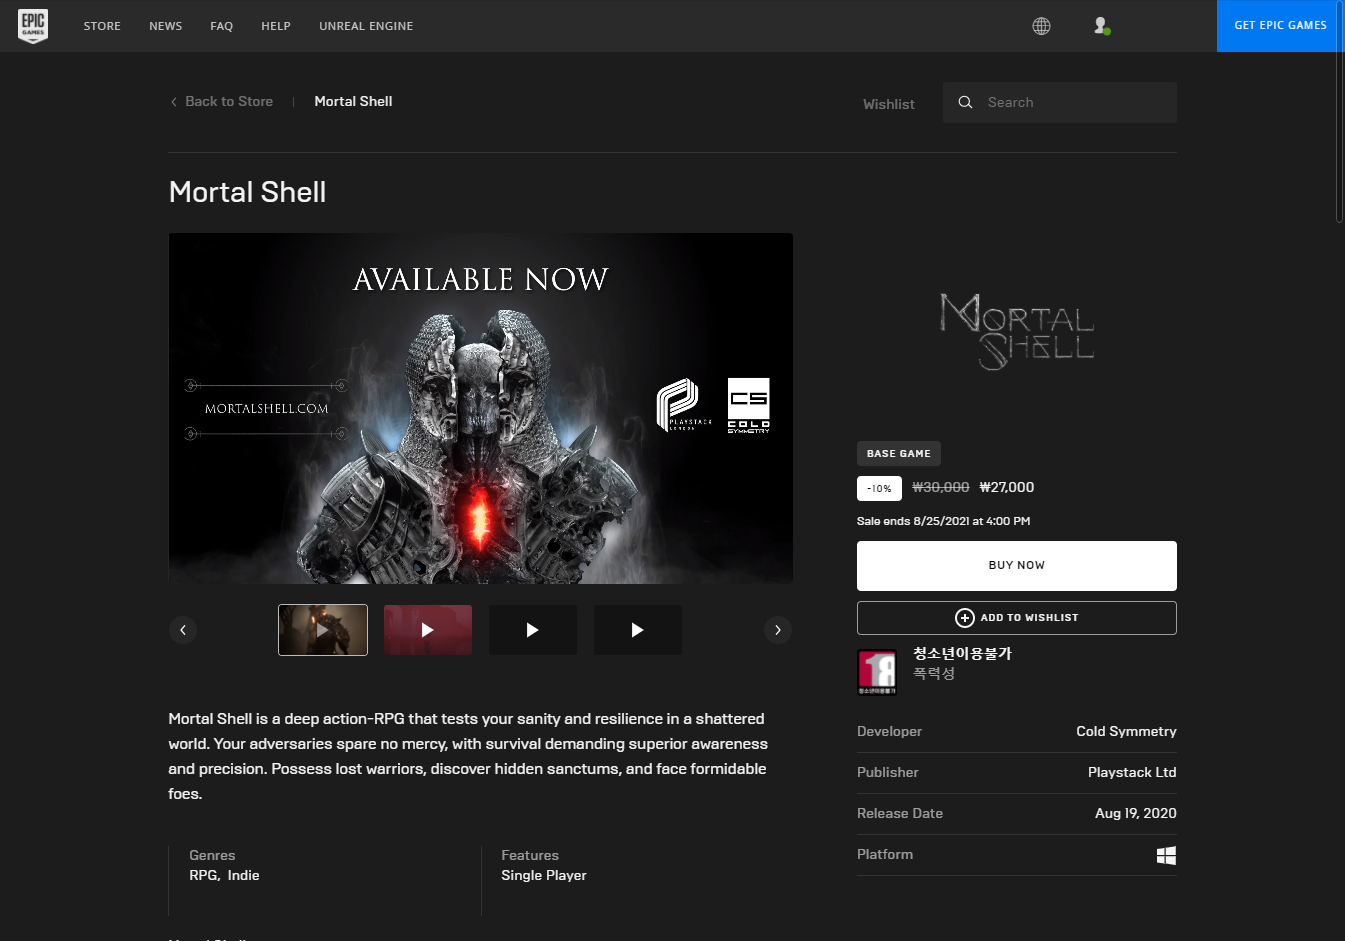Click the BASE GAME tag
The height and width of the screenshot is (941, 1345).
click(899, 454)
